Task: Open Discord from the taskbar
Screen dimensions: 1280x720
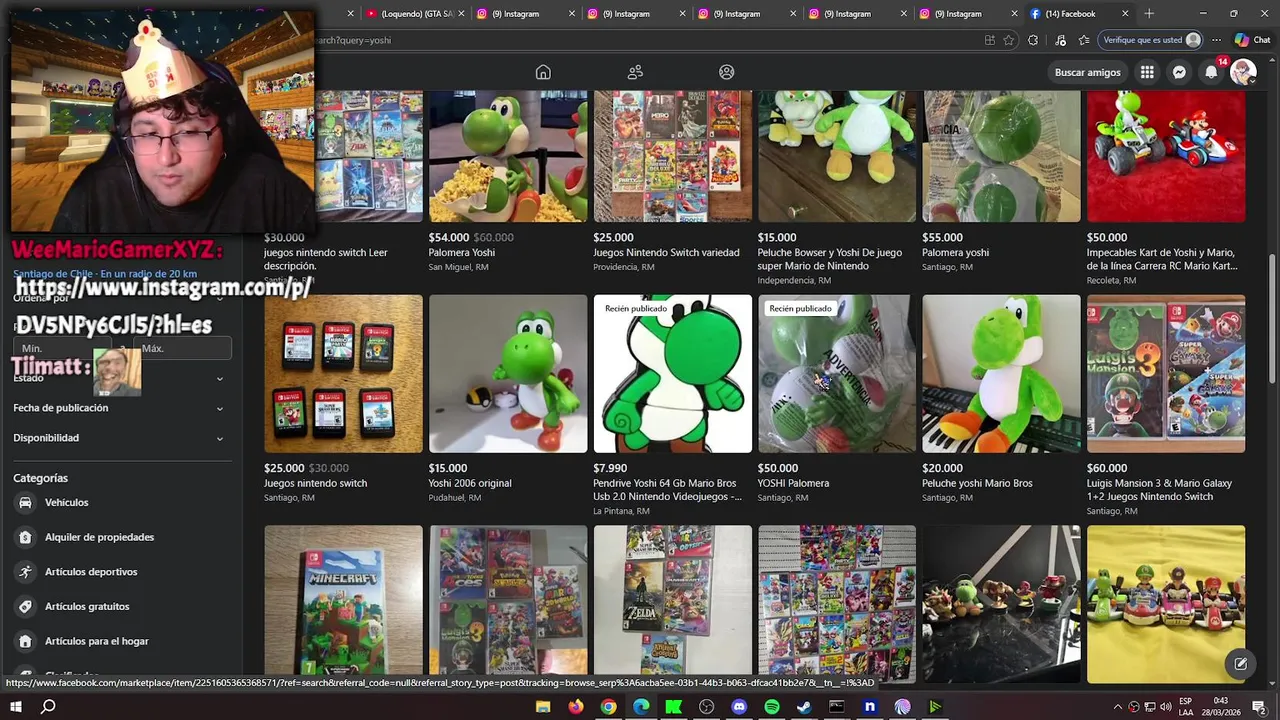Action: click(x=739, y=706)
